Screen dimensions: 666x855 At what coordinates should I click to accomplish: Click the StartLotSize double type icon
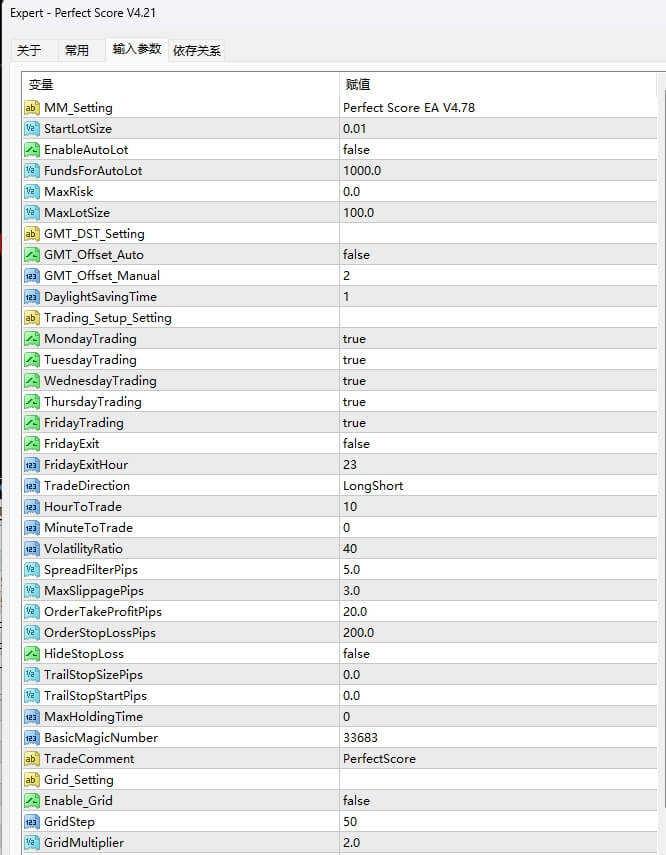point(32,129)
